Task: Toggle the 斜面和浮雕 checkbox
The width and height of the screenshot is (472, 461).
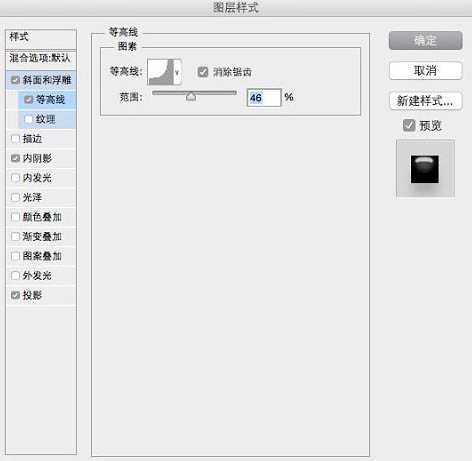Action: click(16, 80)
